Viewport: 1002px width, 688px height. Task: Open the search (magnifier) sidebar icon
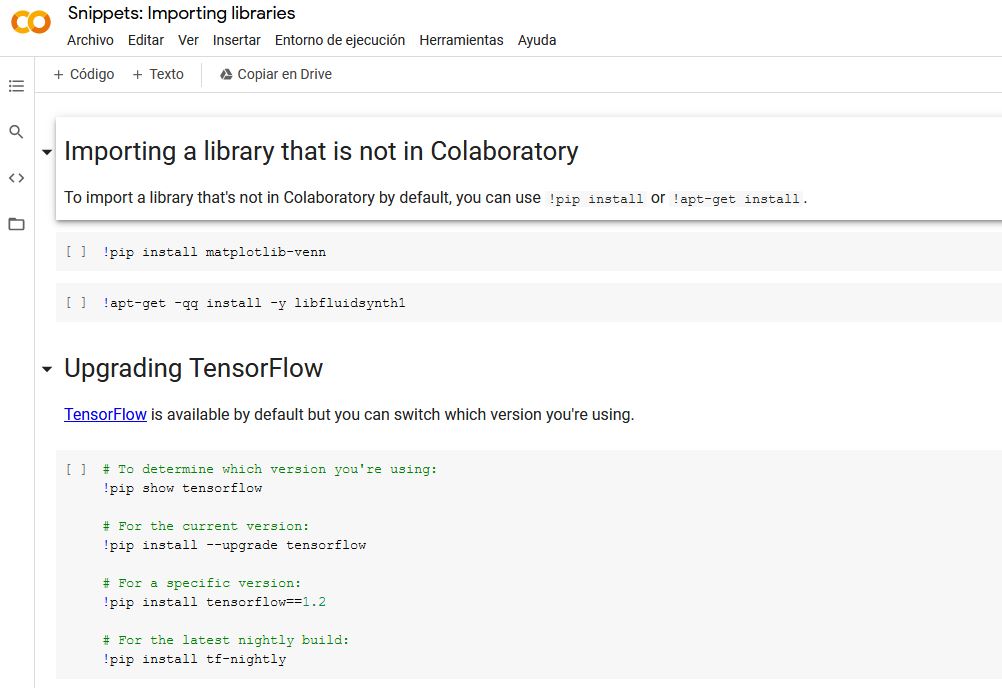(16, 132)
